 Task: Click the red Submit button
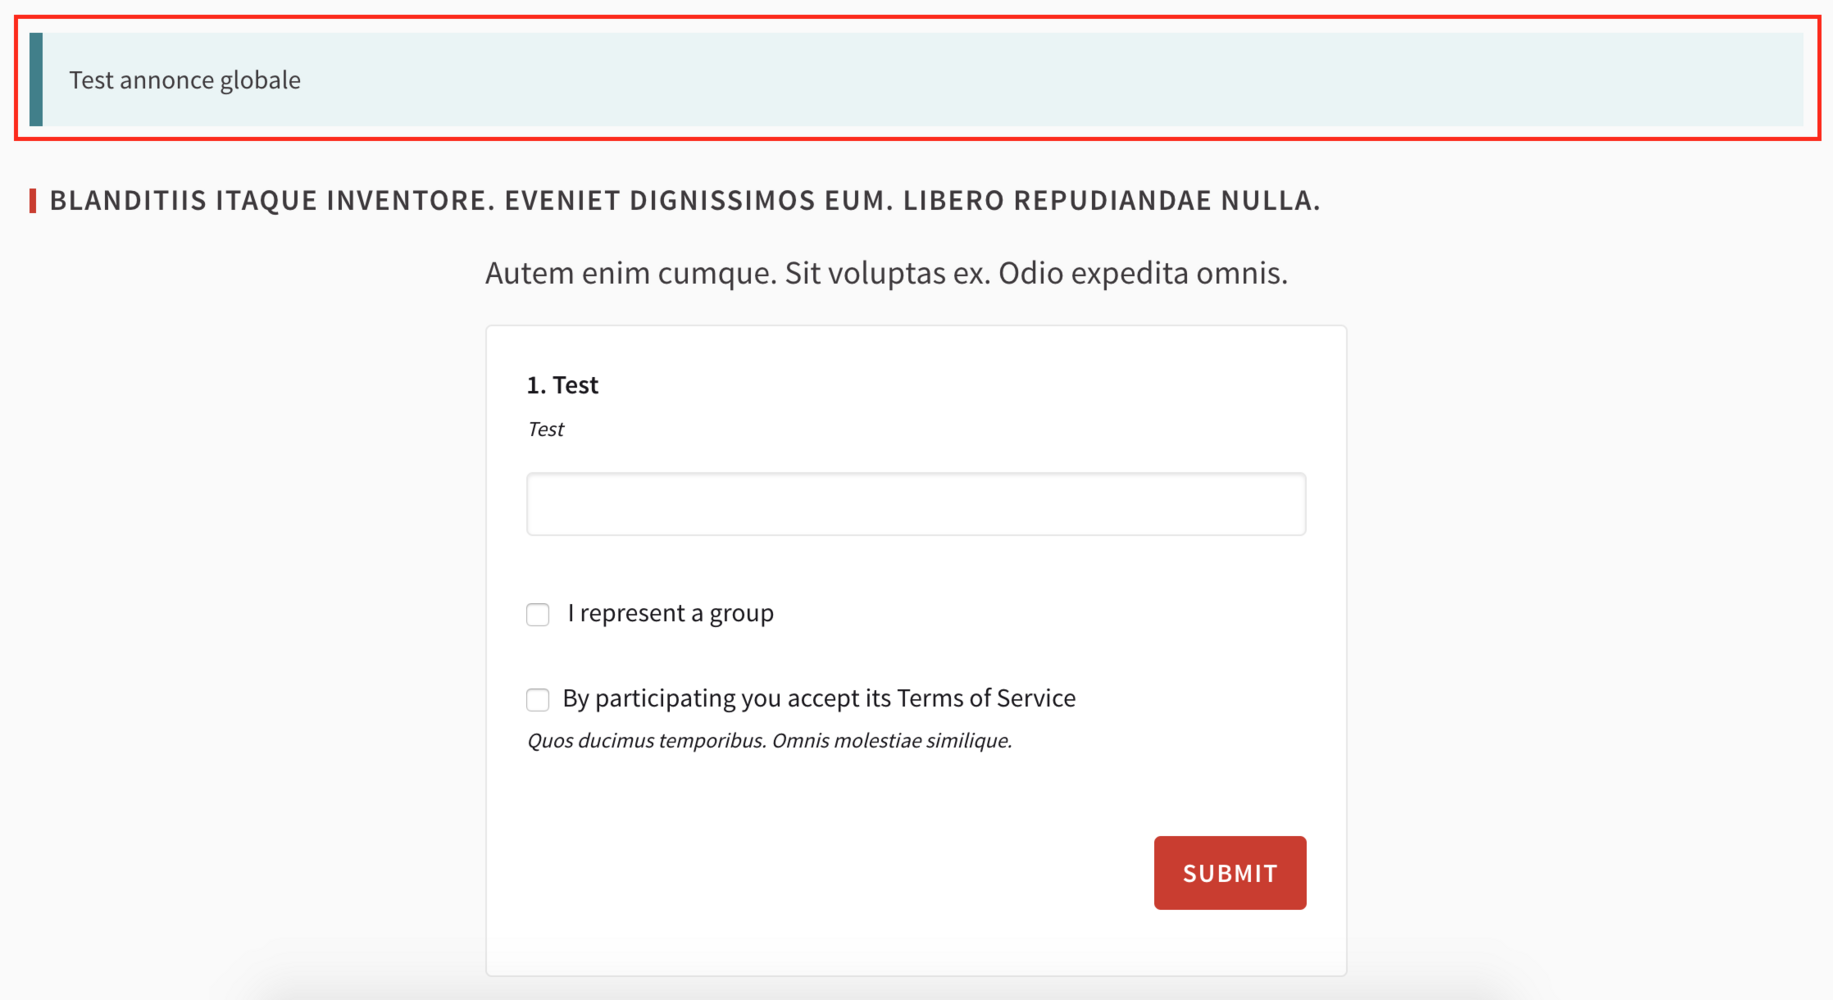click(1229, 873)
